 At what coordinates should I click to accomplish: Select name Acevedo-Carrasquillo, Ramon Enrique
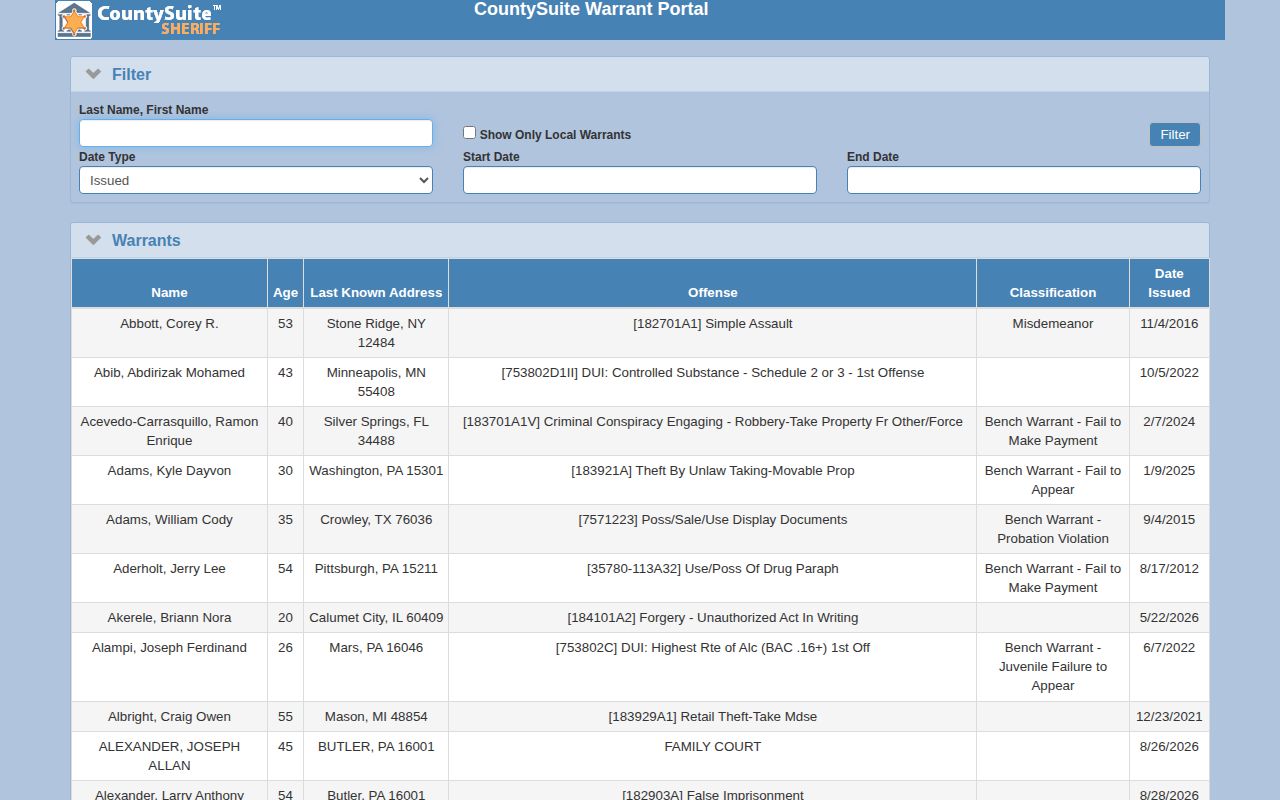coord(169,431)
